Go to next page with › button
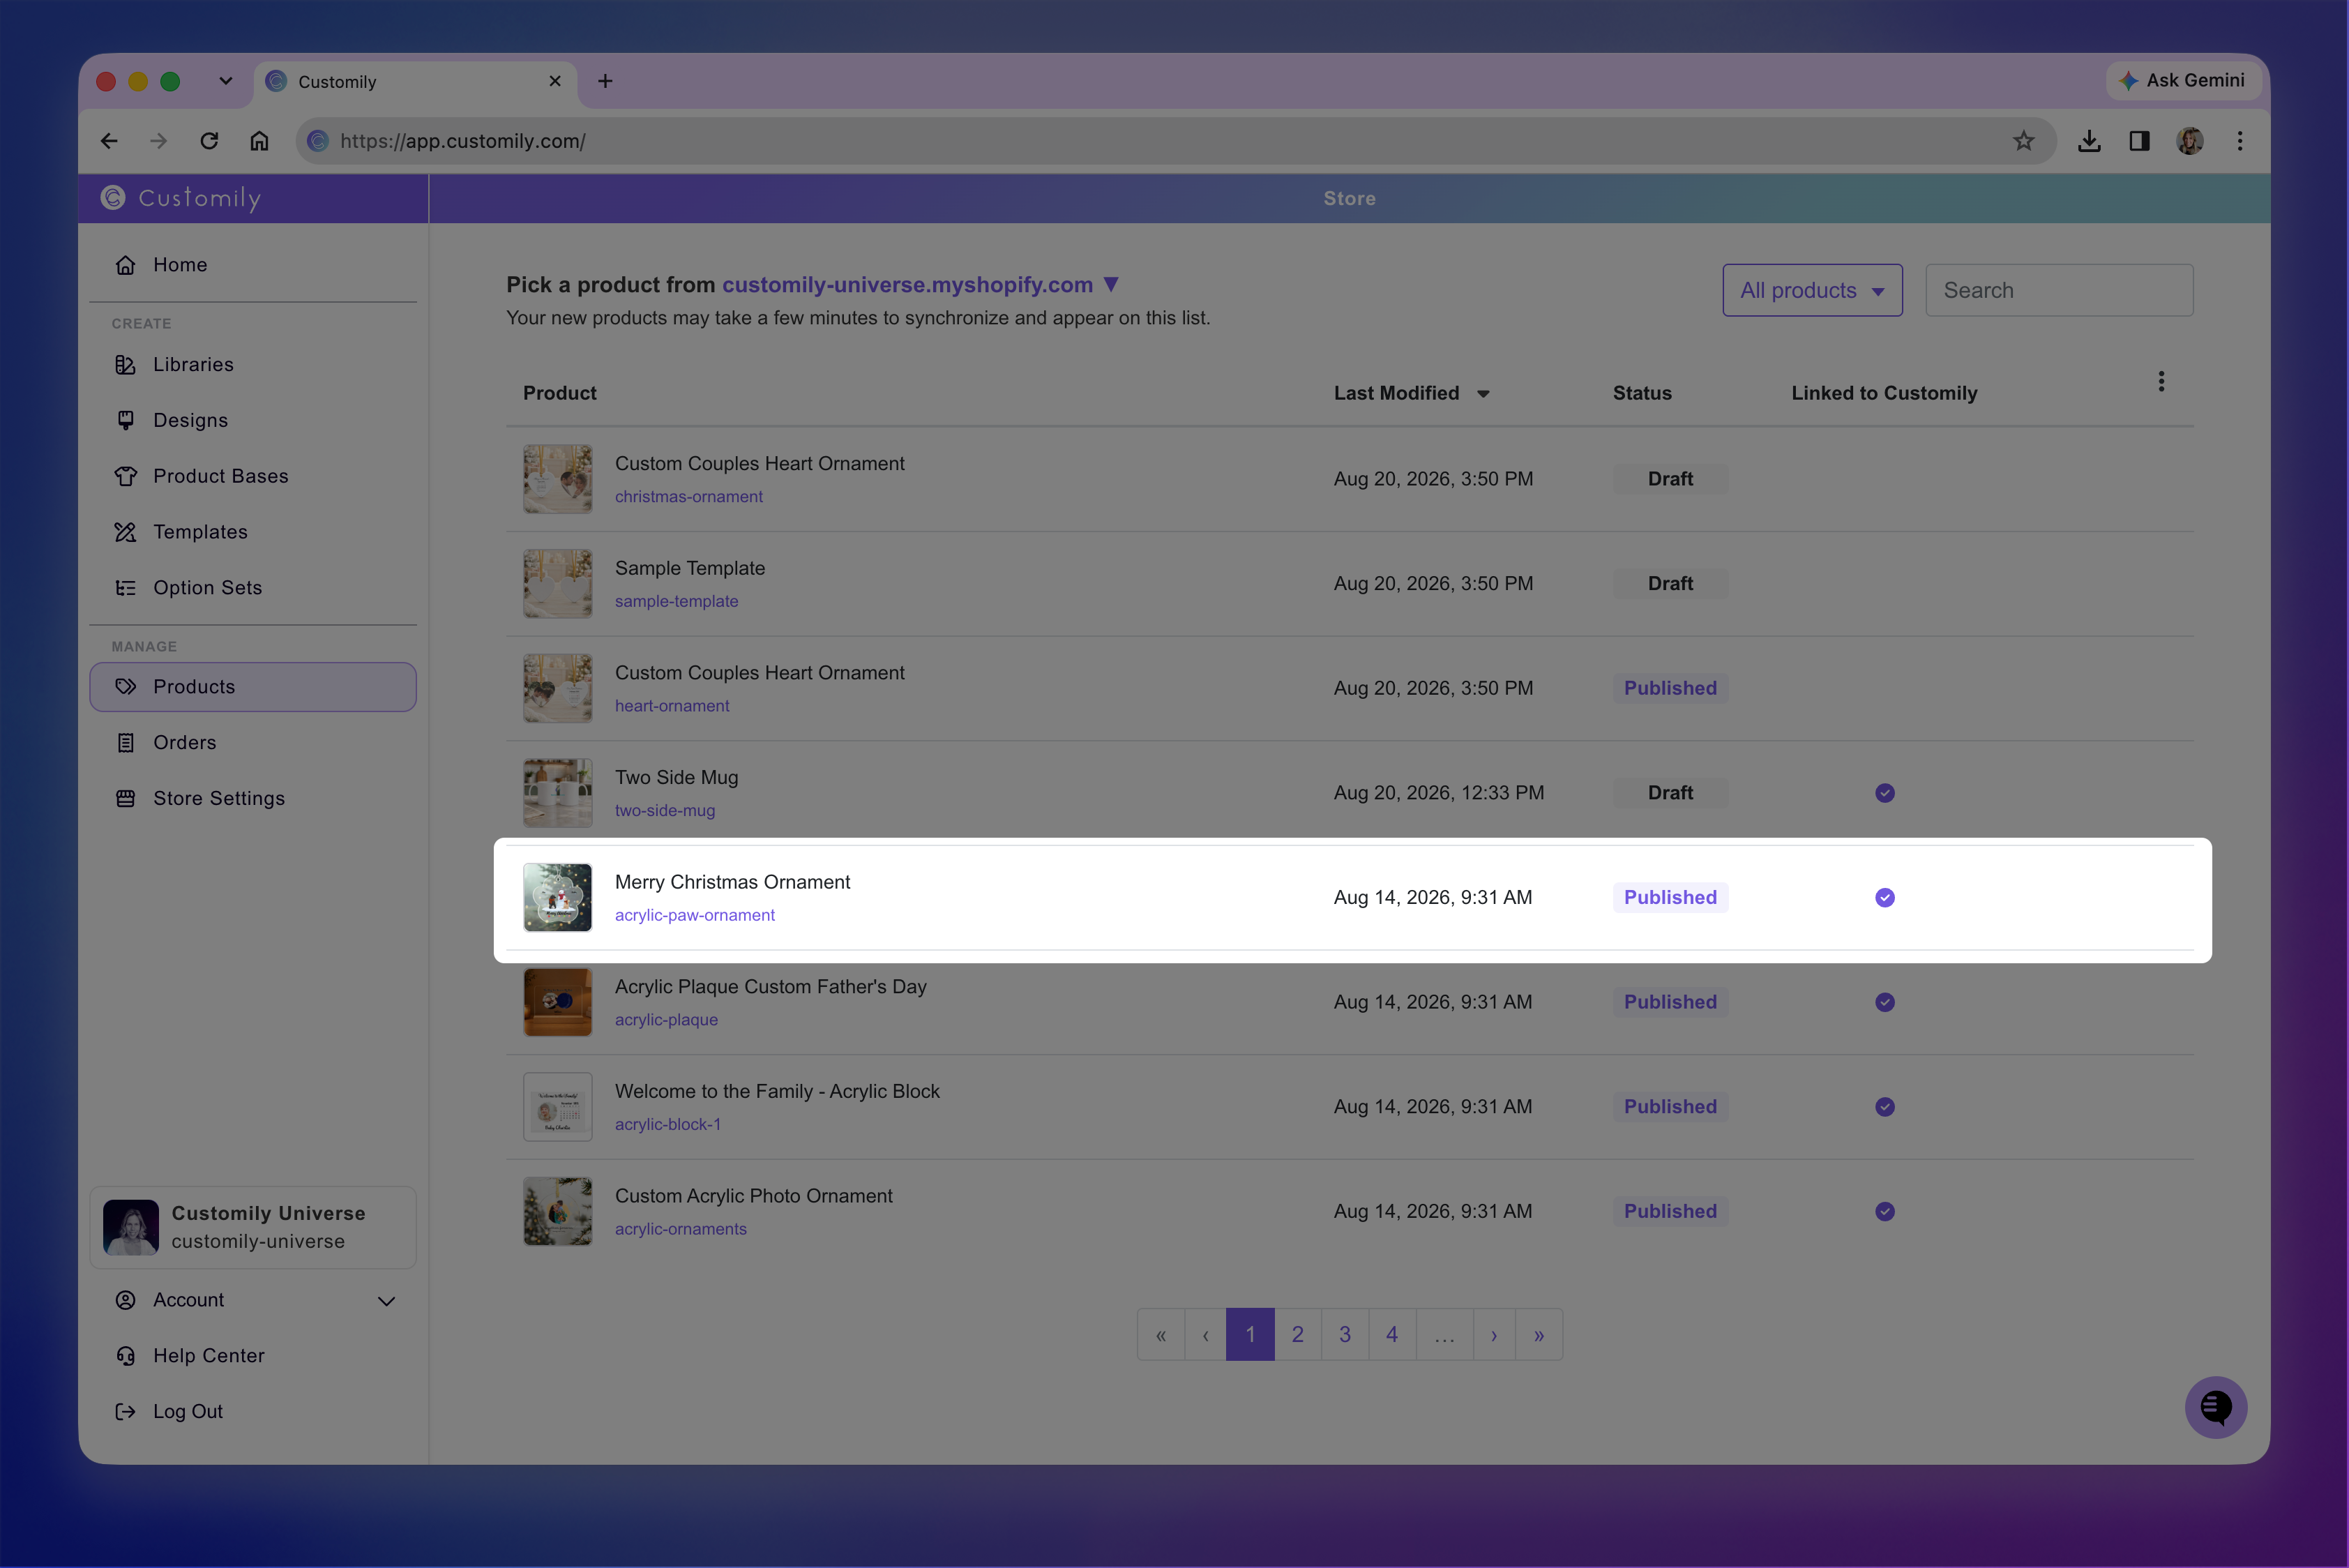The width and height of the screenshot is (2349, 1568). point(1494,1335)
